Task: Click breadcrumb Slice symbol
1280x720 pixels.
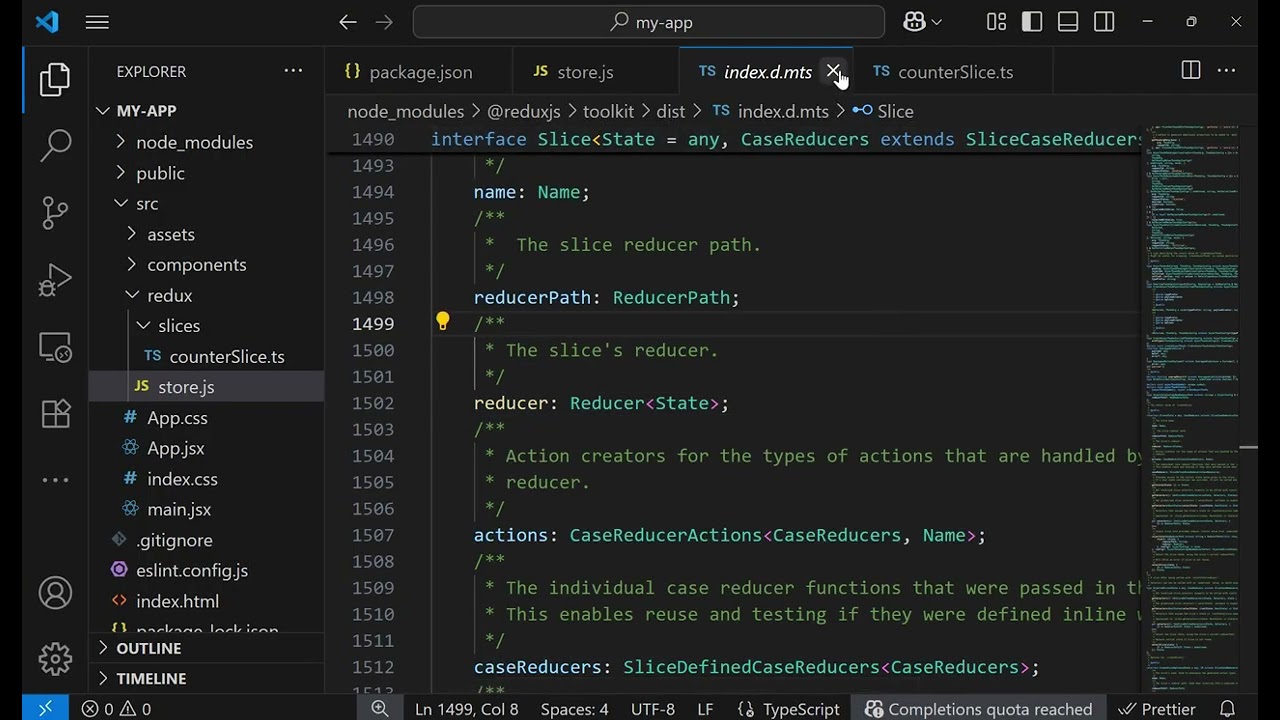Action: 883,111
